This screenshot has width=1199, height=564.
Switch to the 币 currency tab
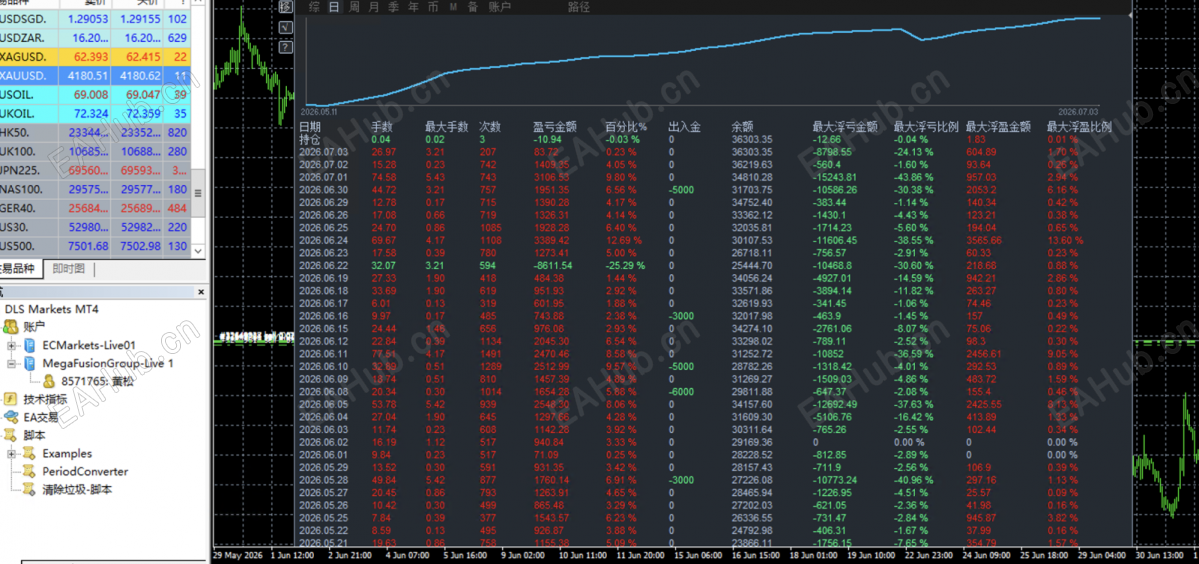coord(433,7)
